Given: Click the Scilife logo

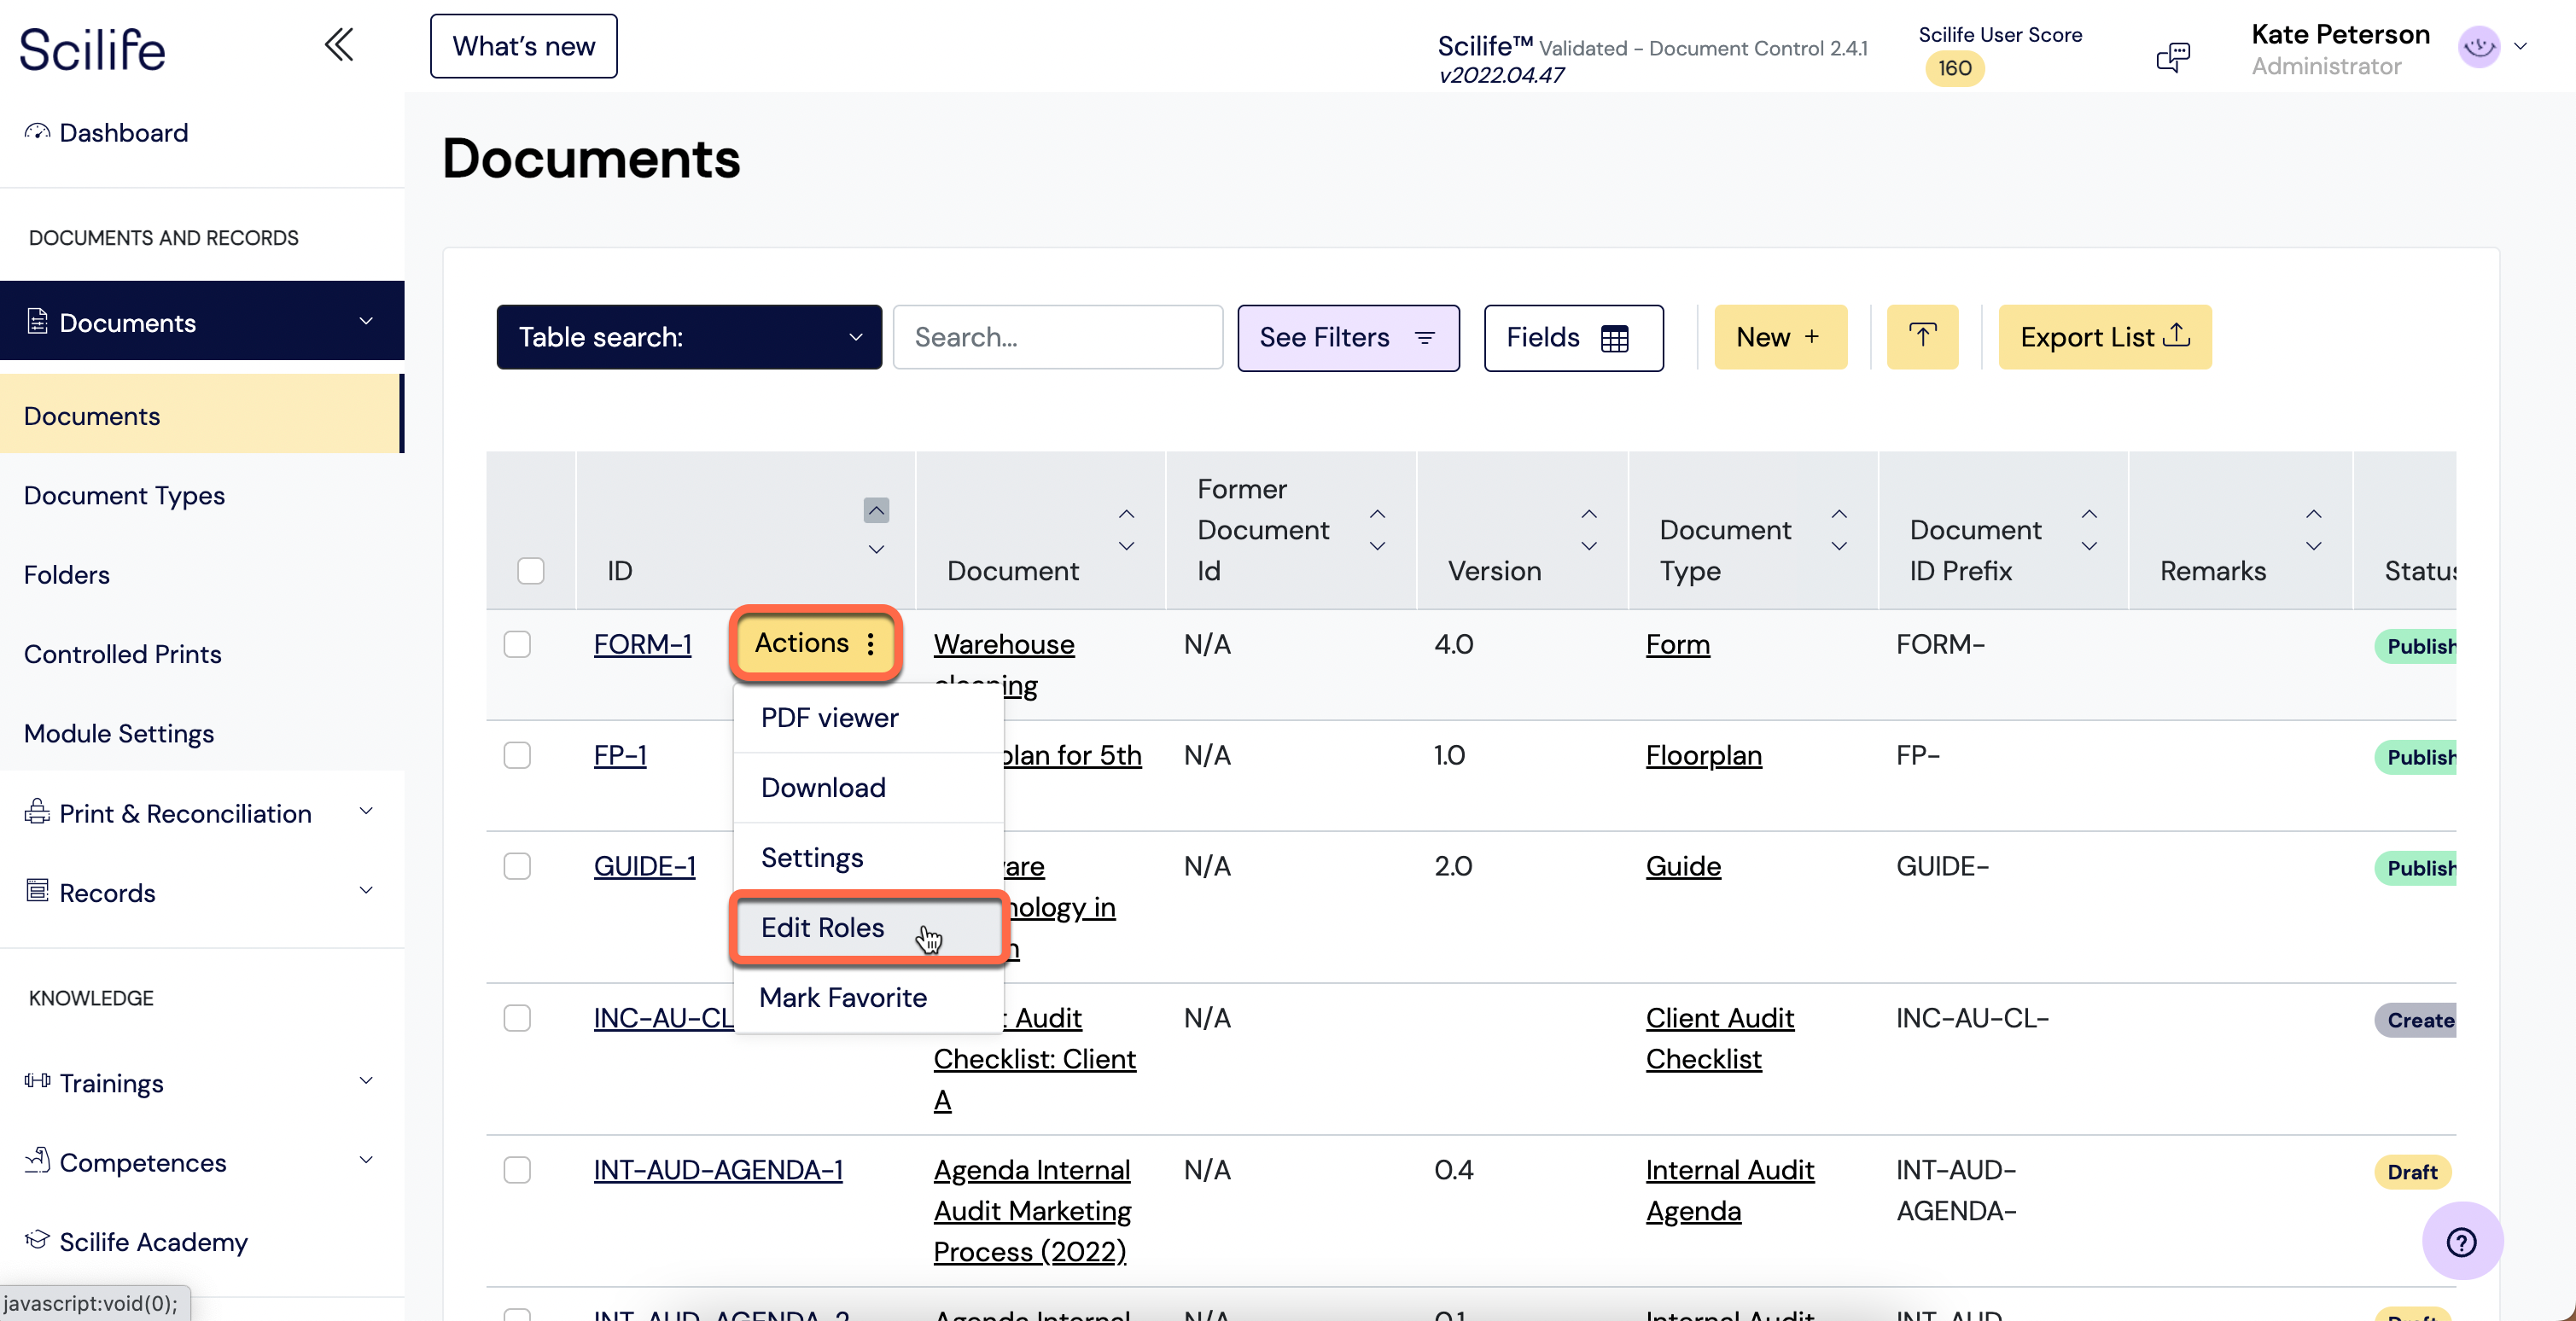Looking at the screenshot, I should [92, 48].
